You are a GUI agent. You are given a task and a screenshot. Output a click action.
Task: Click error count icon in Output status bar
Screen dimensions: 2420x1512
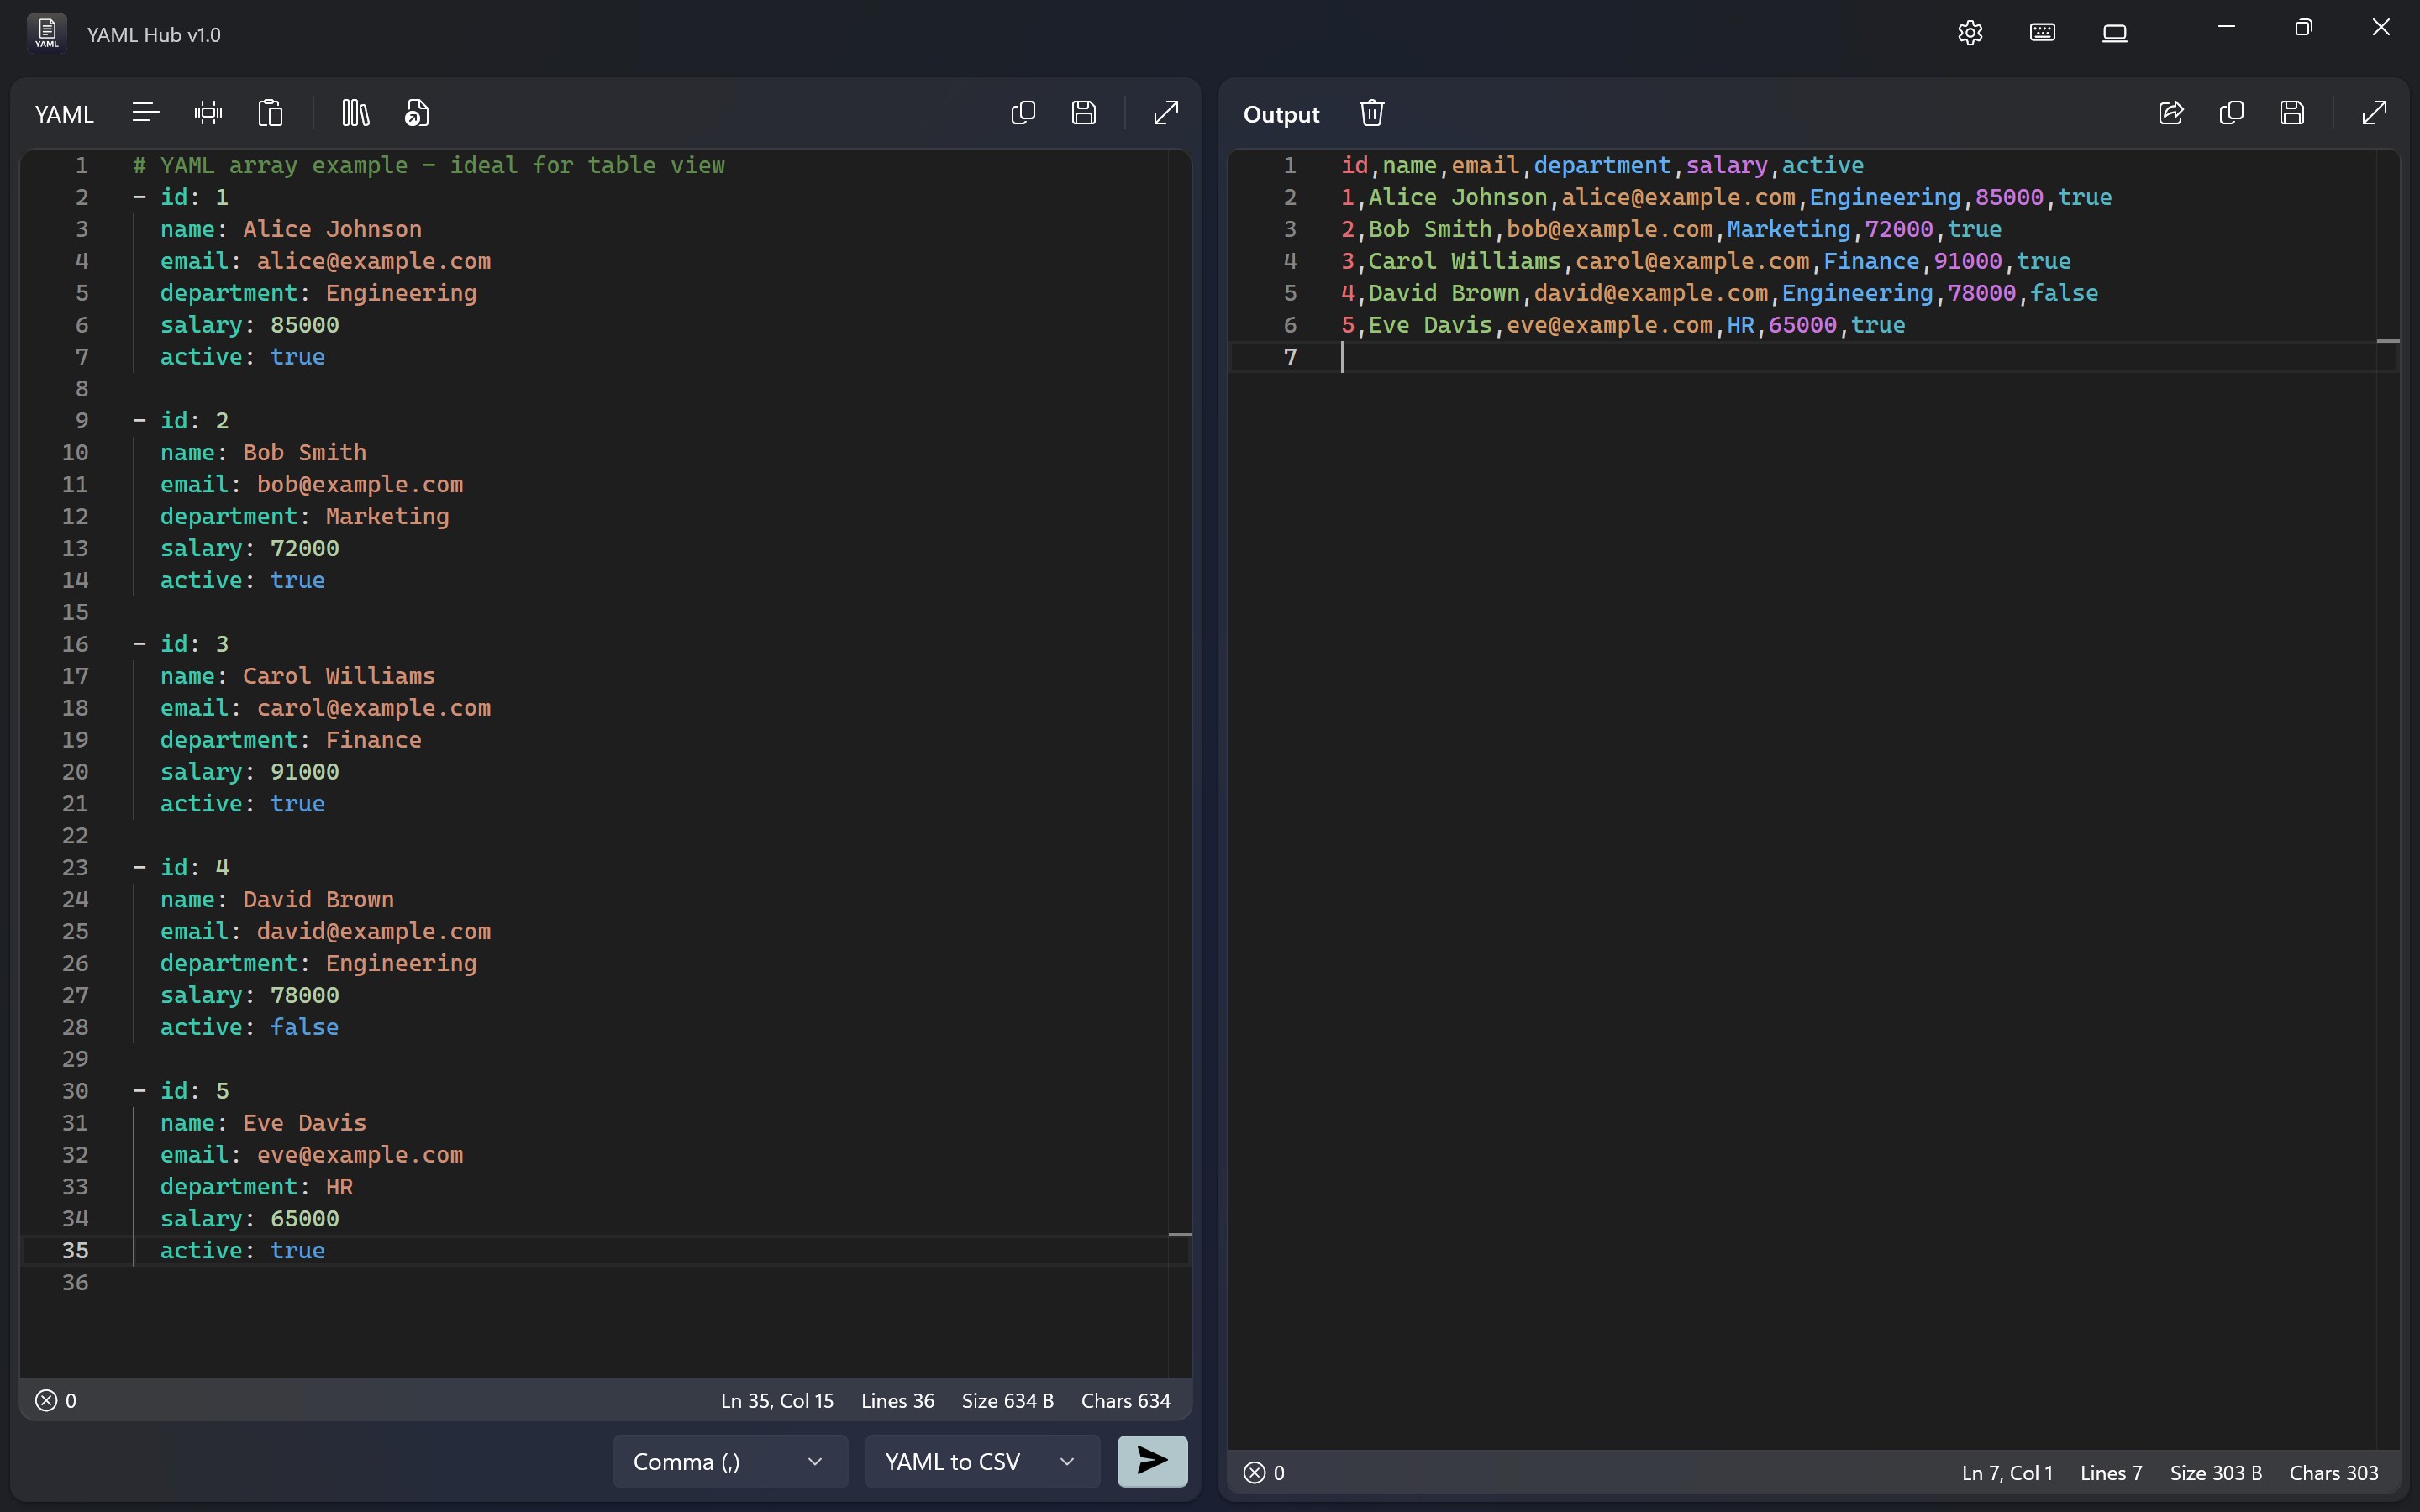1254,1472
